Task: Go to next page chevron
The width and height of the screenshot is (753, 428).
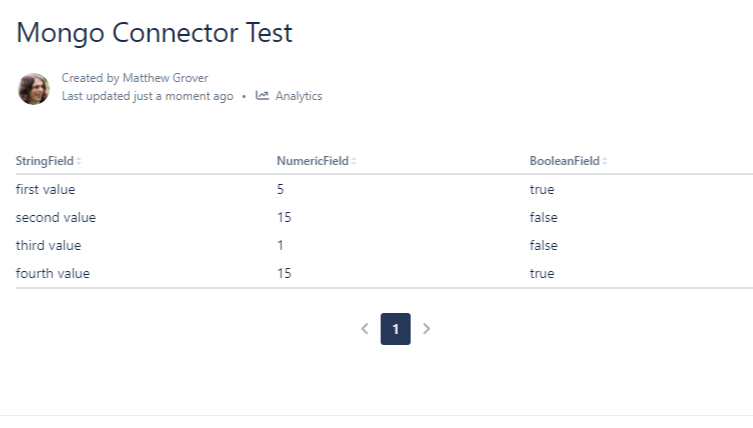Action: click(x=427, y=328)
